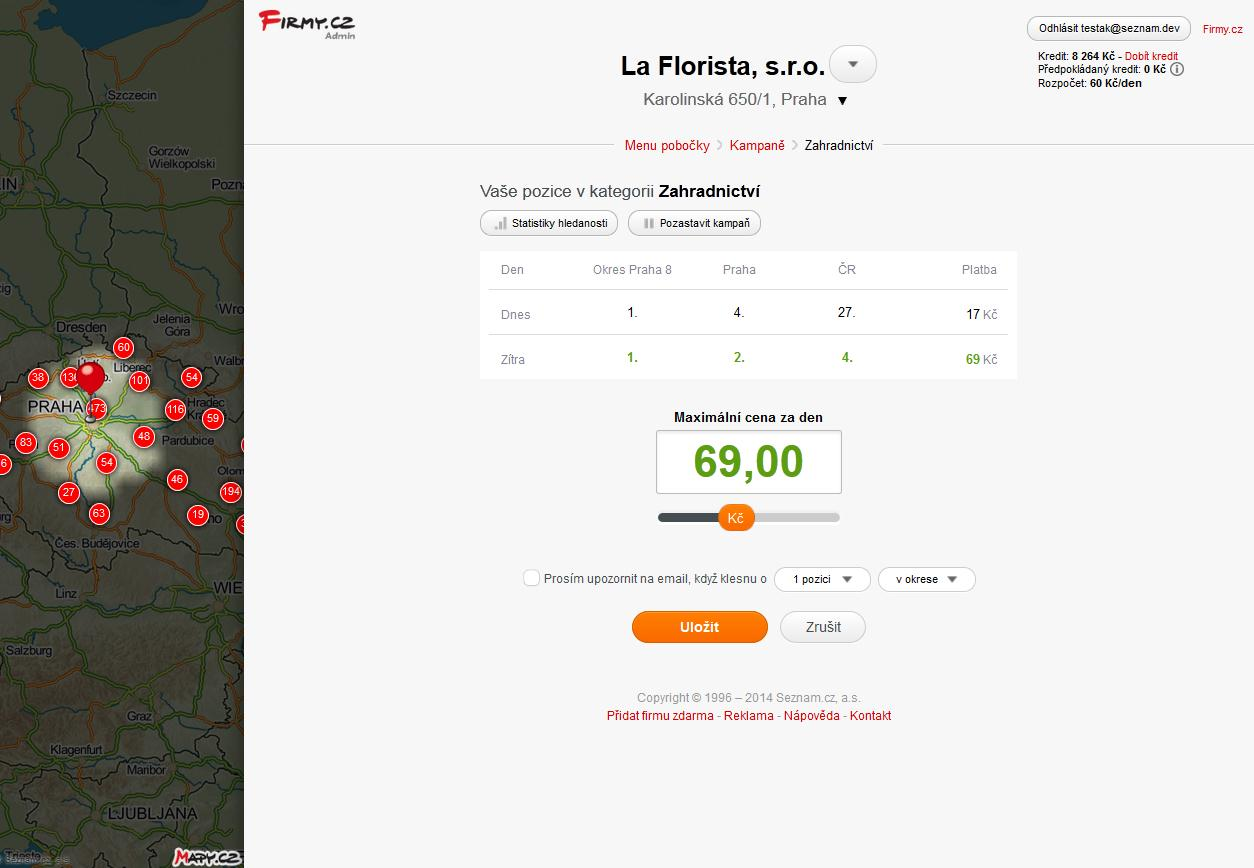
Task: Cancel with the Zrušit button
Action: click(823, 627)
